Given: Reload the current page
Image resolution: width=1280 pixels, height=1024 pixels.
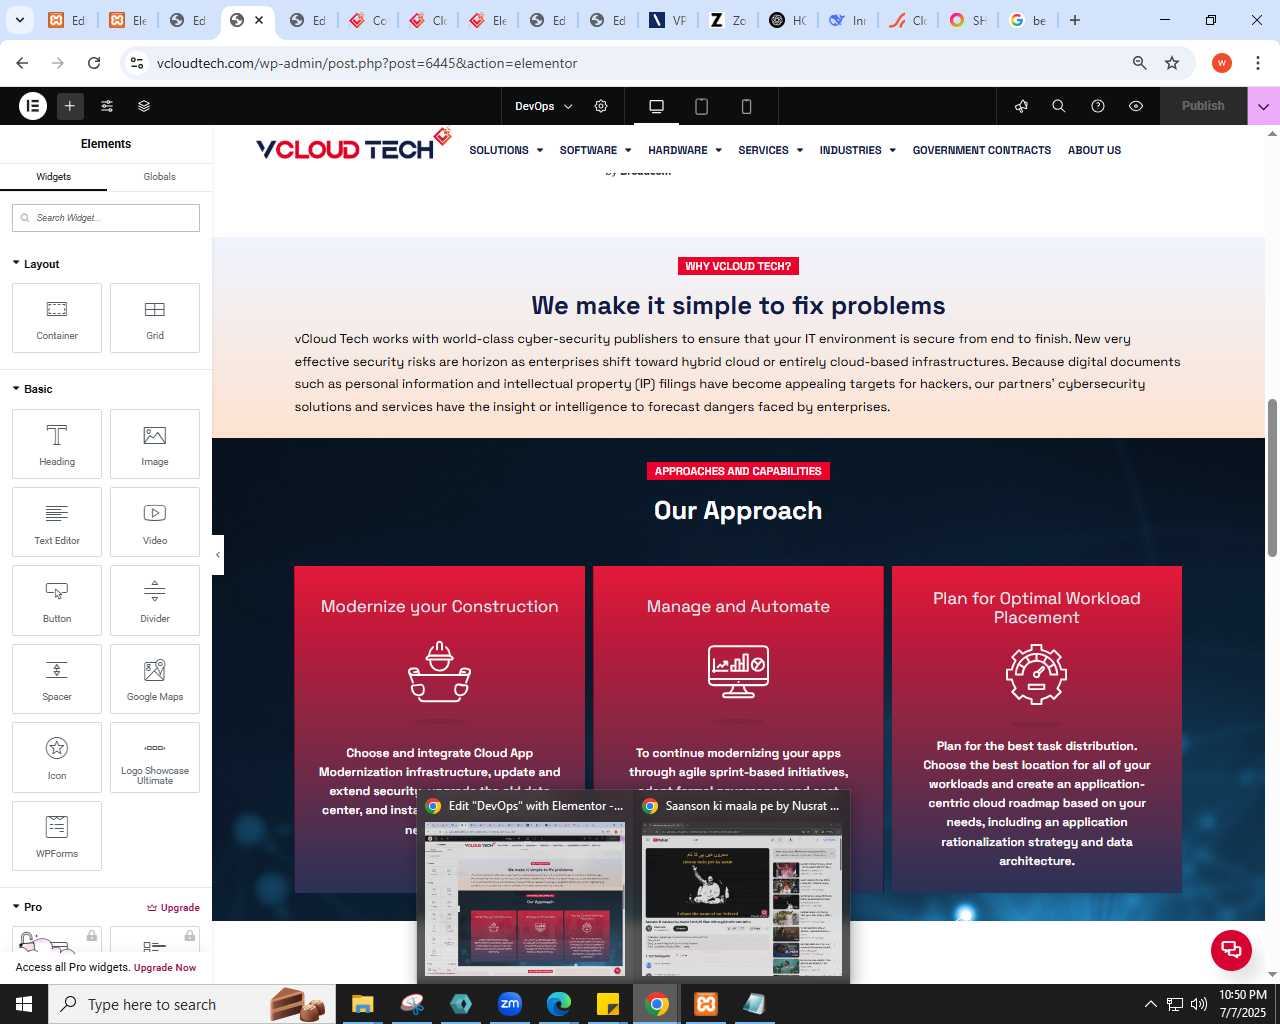Looking at the screenshot, I should pos(94,63).
